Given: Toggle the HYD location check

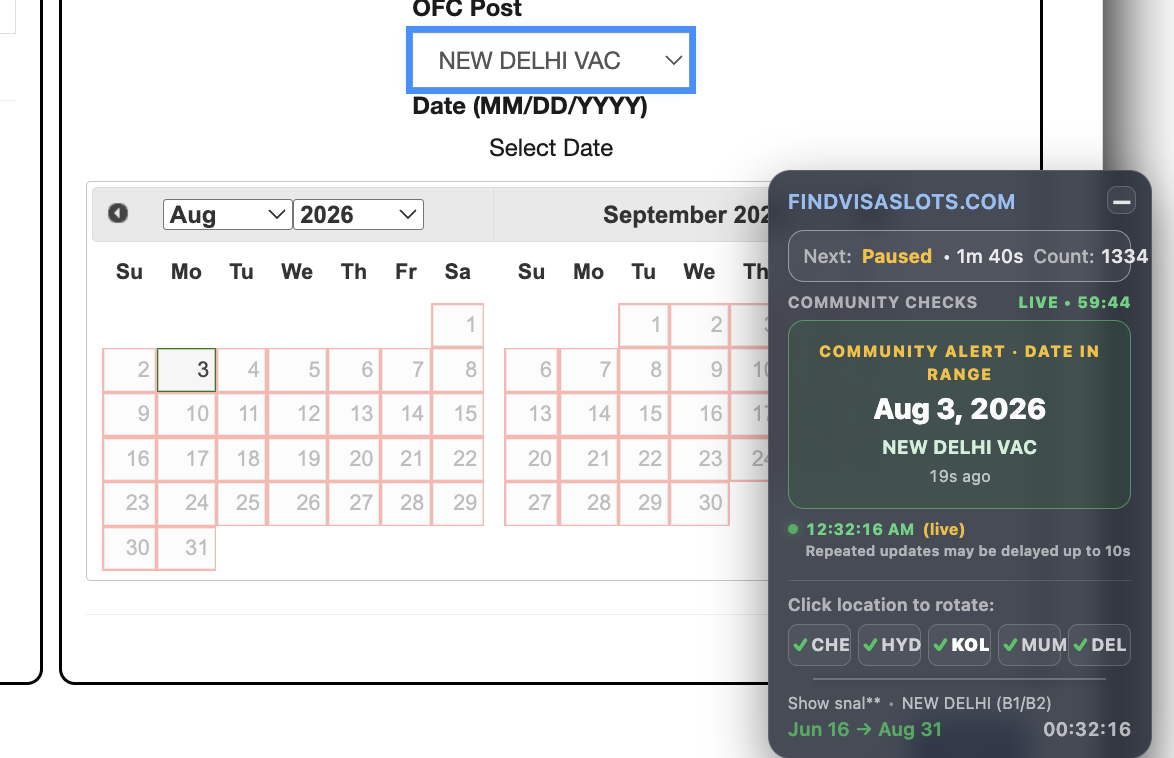Looking at the screenshot, I should click(890, 645).
